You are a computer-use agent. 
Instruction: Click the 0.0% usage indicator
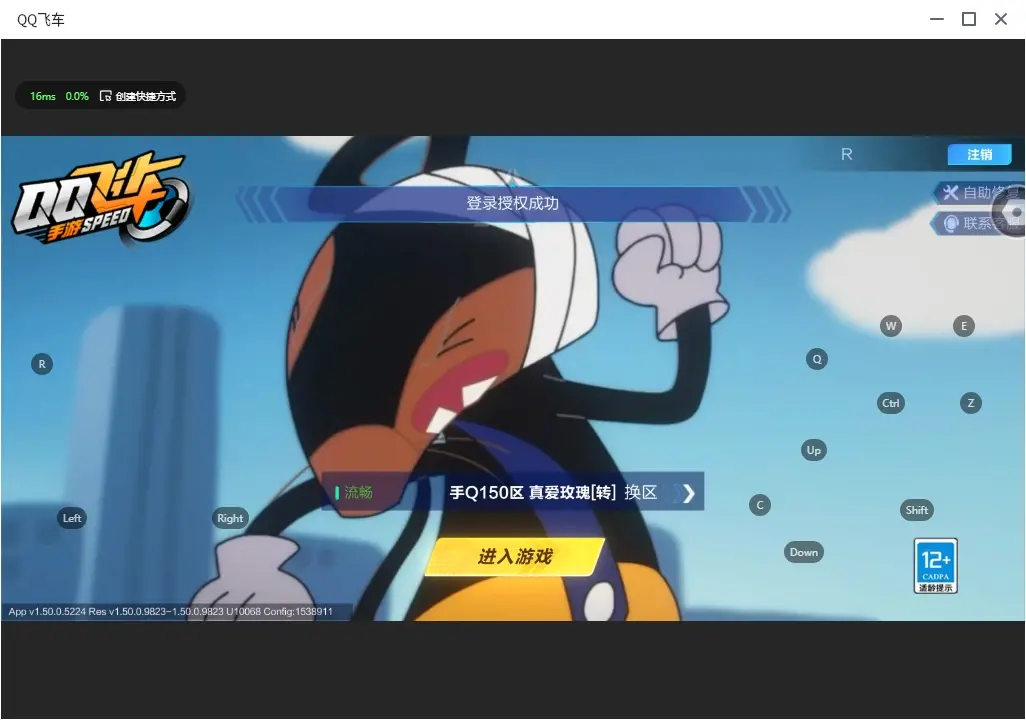click(x=77, y=96)
